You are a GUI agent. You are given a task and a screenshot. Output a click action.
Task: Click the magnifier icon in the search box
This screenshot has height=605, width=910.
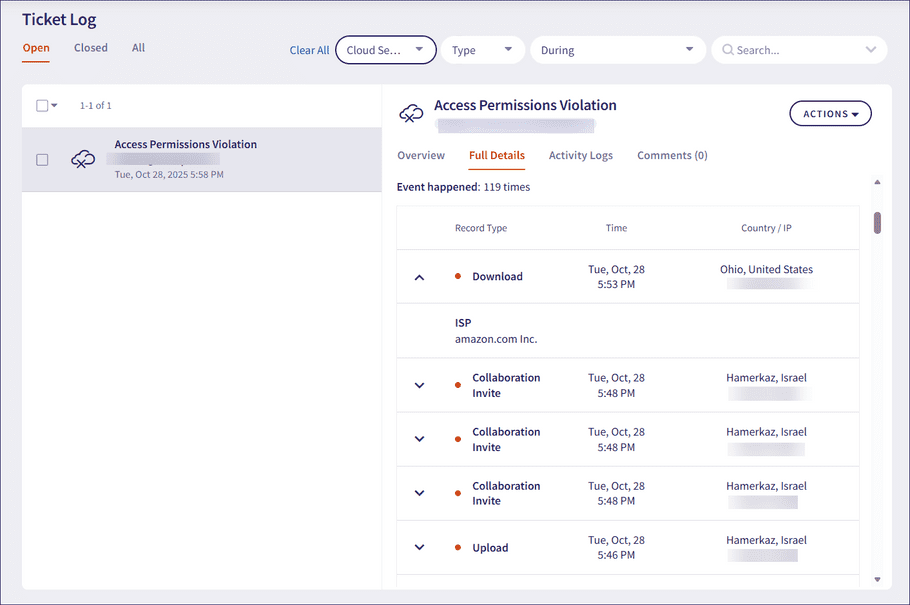pyautogui.click(x=727, y=50)
